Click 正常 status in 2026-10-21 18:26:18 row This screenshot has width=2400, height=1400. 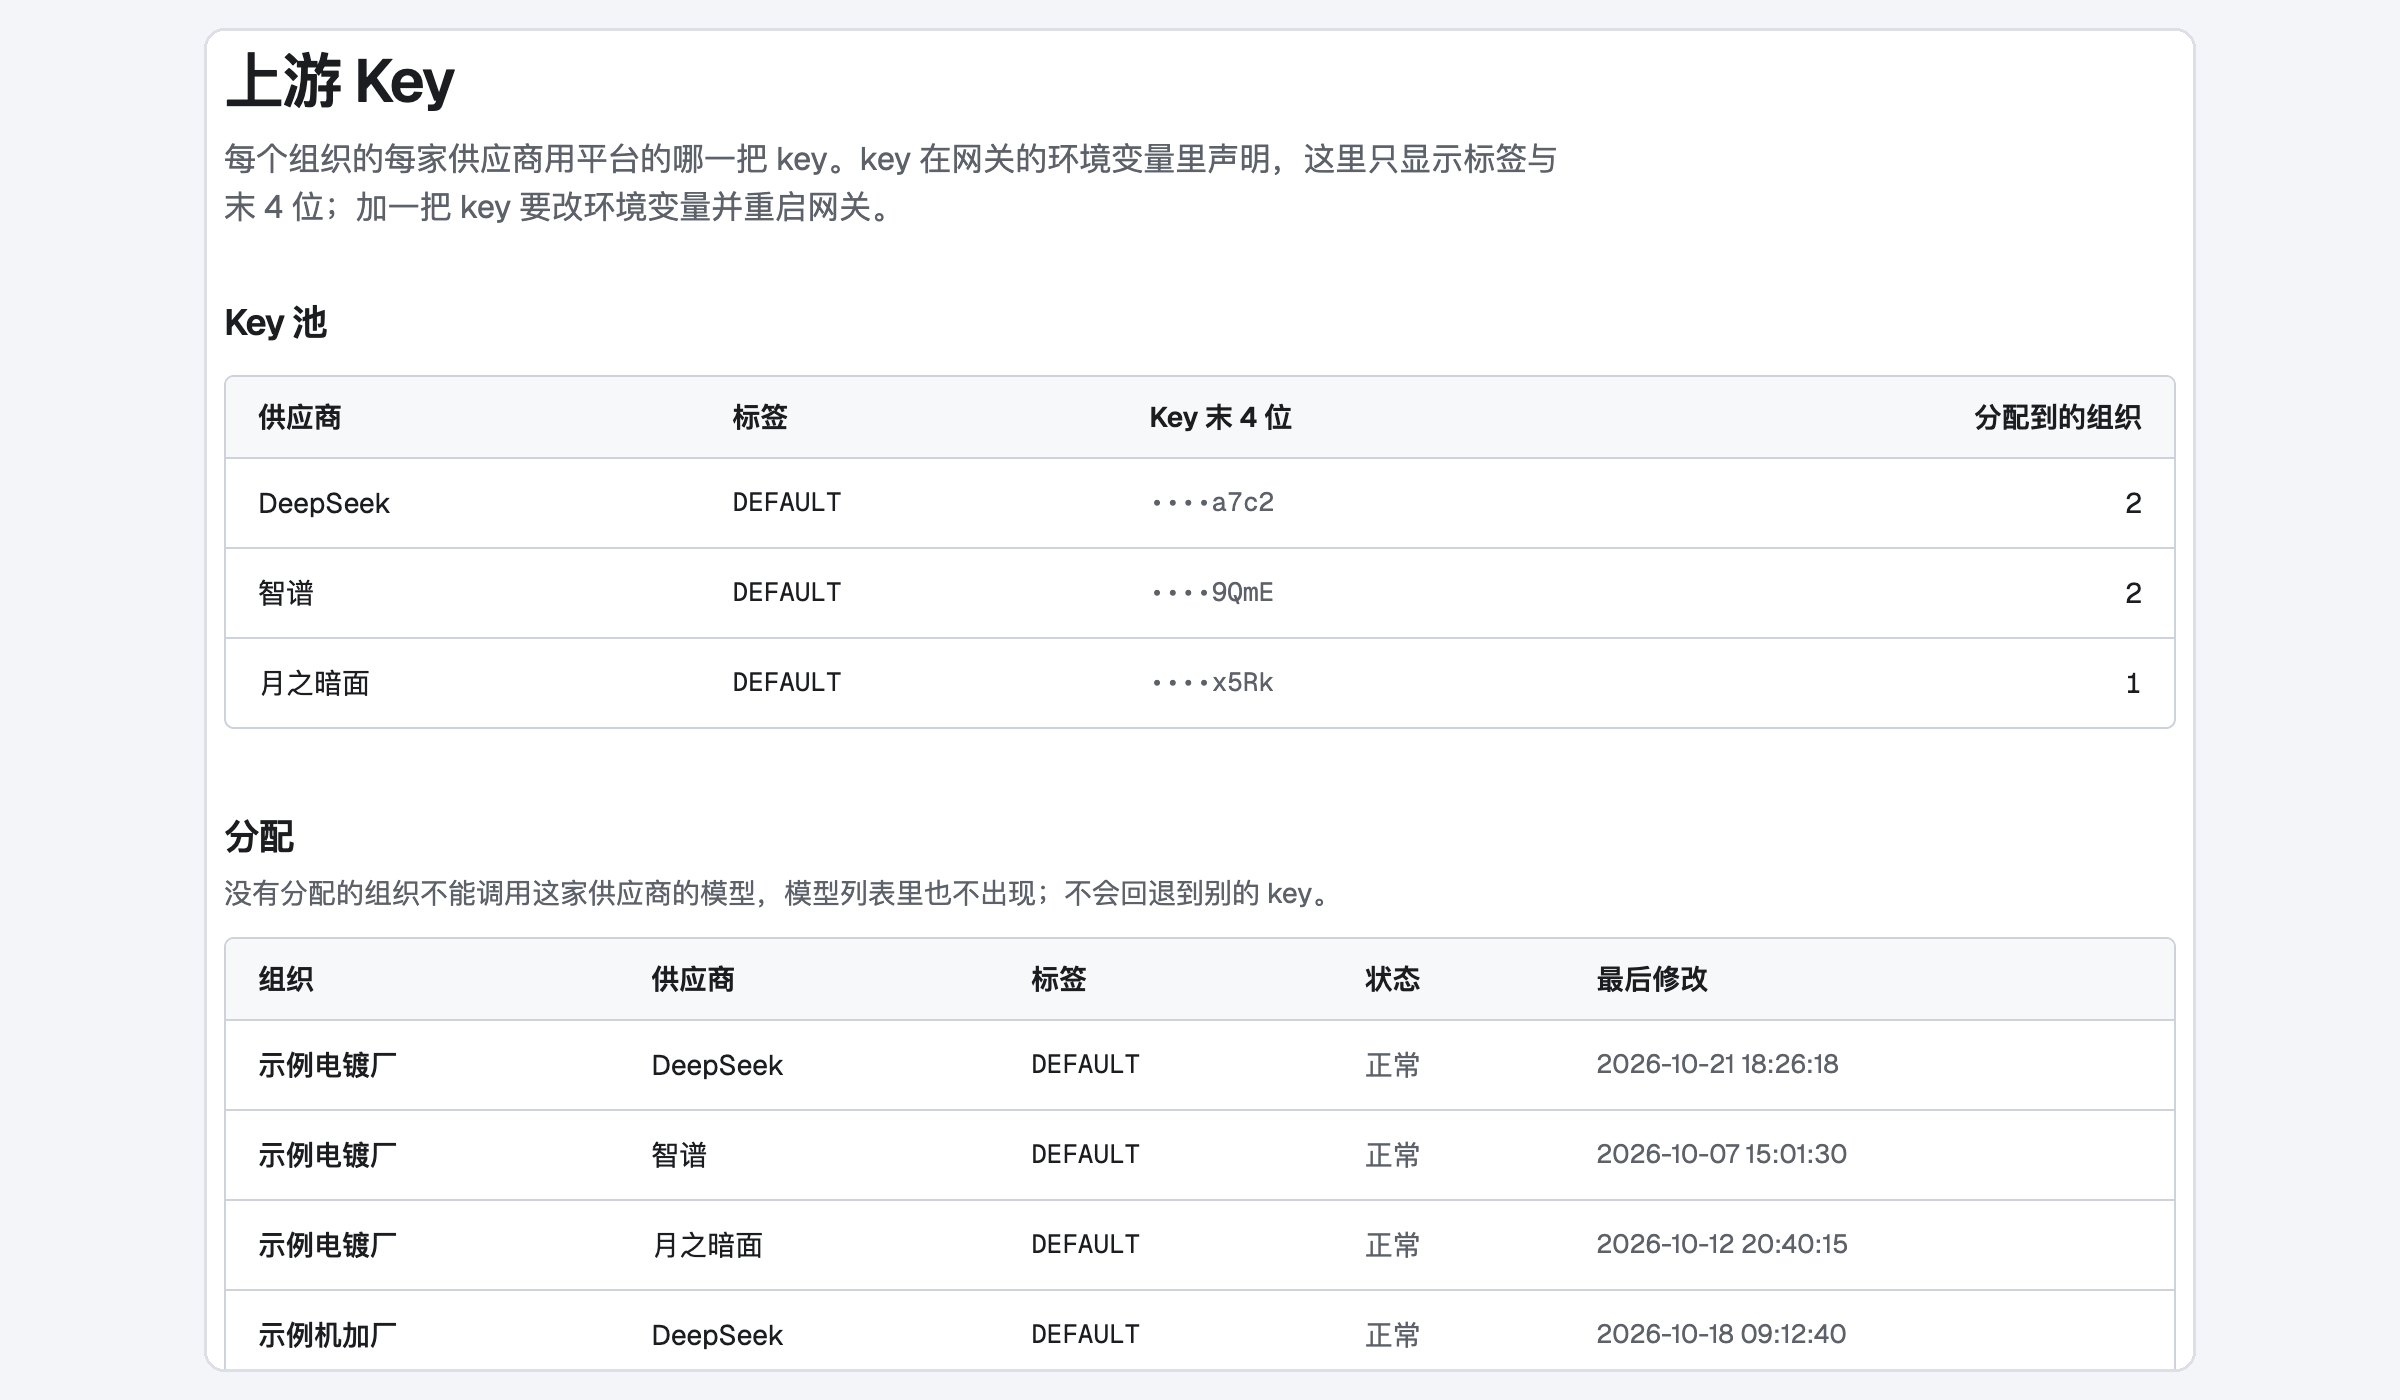pyautogui.click(x=1393, y=1065)
